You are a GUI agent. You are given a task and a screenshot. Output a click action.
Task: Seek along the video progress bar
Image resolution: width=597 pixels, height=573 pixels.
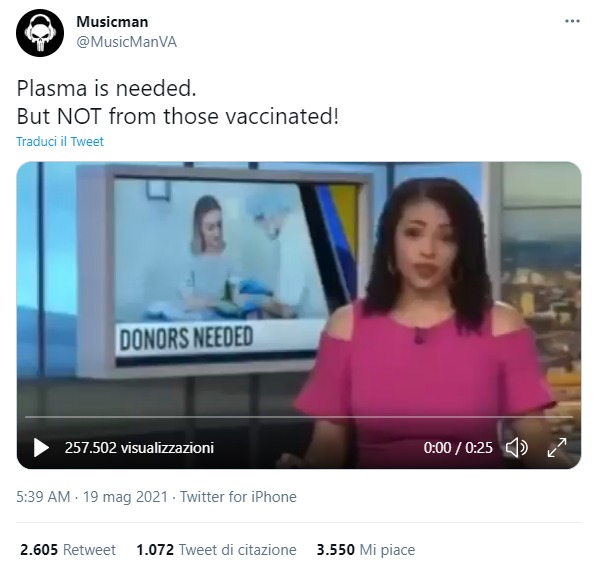tap(299, 417)
